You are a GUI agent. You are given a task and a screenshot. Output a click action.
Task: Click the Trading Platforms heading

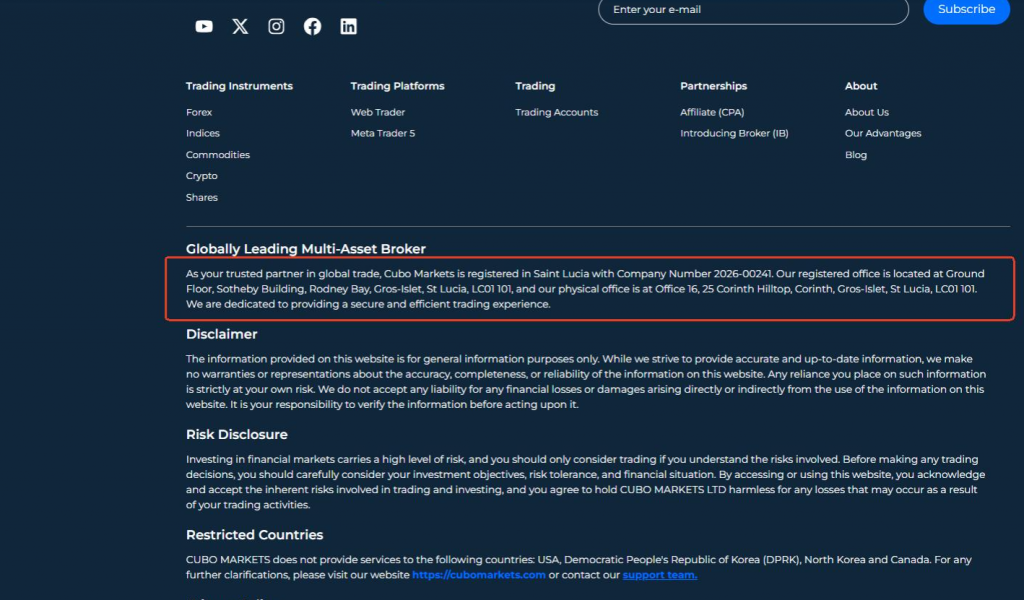397,86
